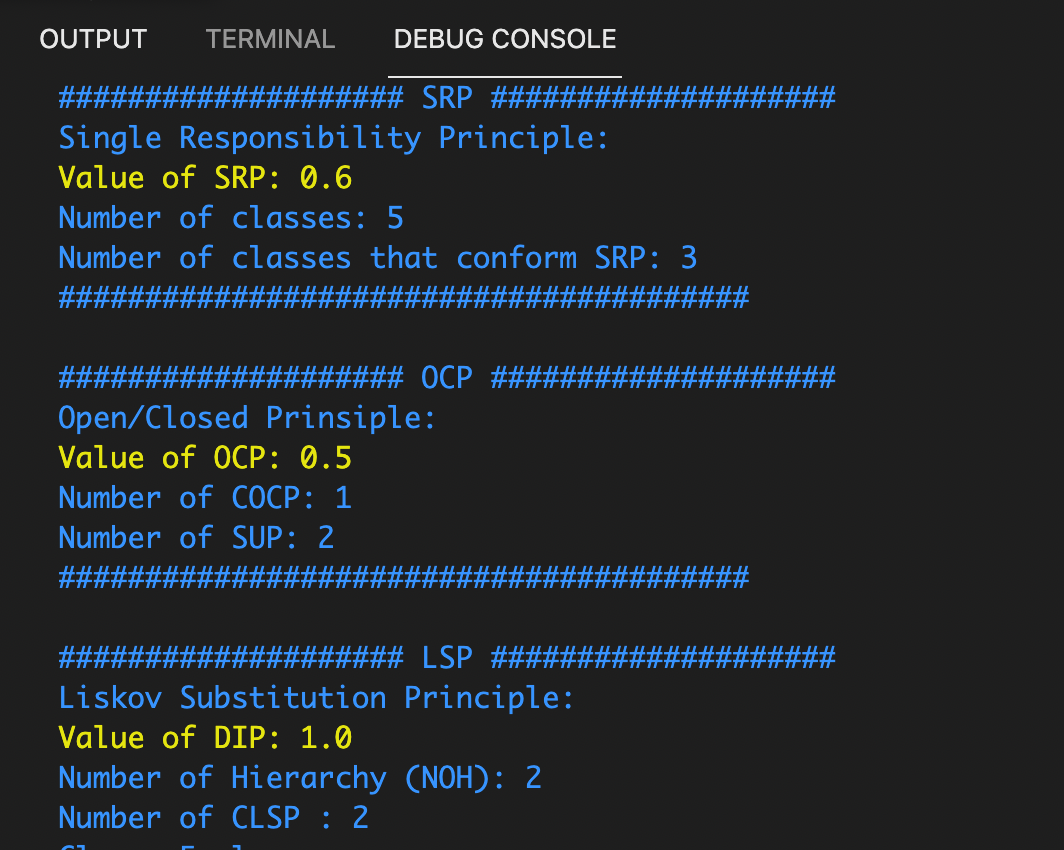Click the 'Value of DIP: 1.0' line
The image size is (1064, 850).
coord(205,739)
